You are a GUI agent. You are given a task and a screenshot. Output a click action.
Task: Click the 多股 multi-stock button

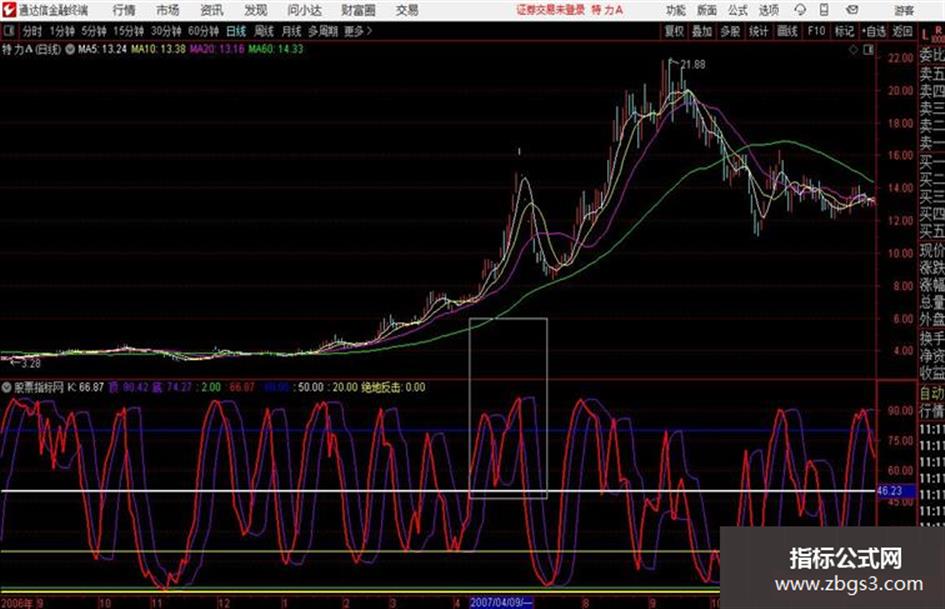730,31
